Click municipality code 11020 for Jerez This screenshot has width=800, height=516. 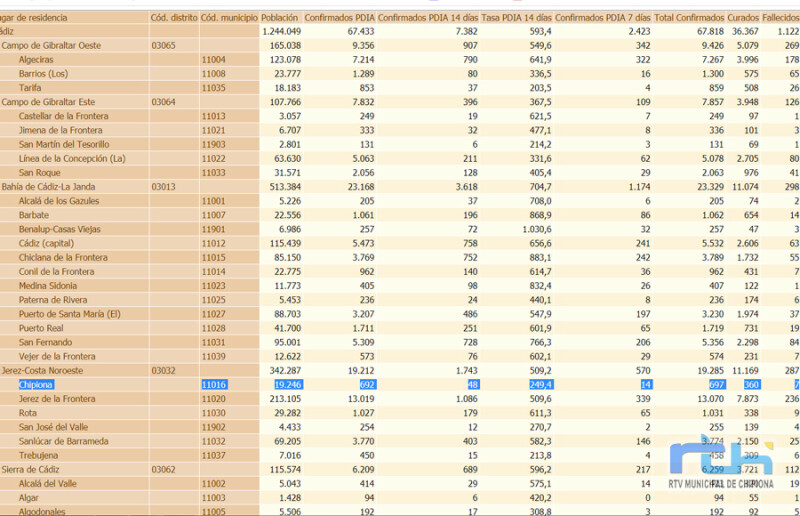[x=213, y=399]
